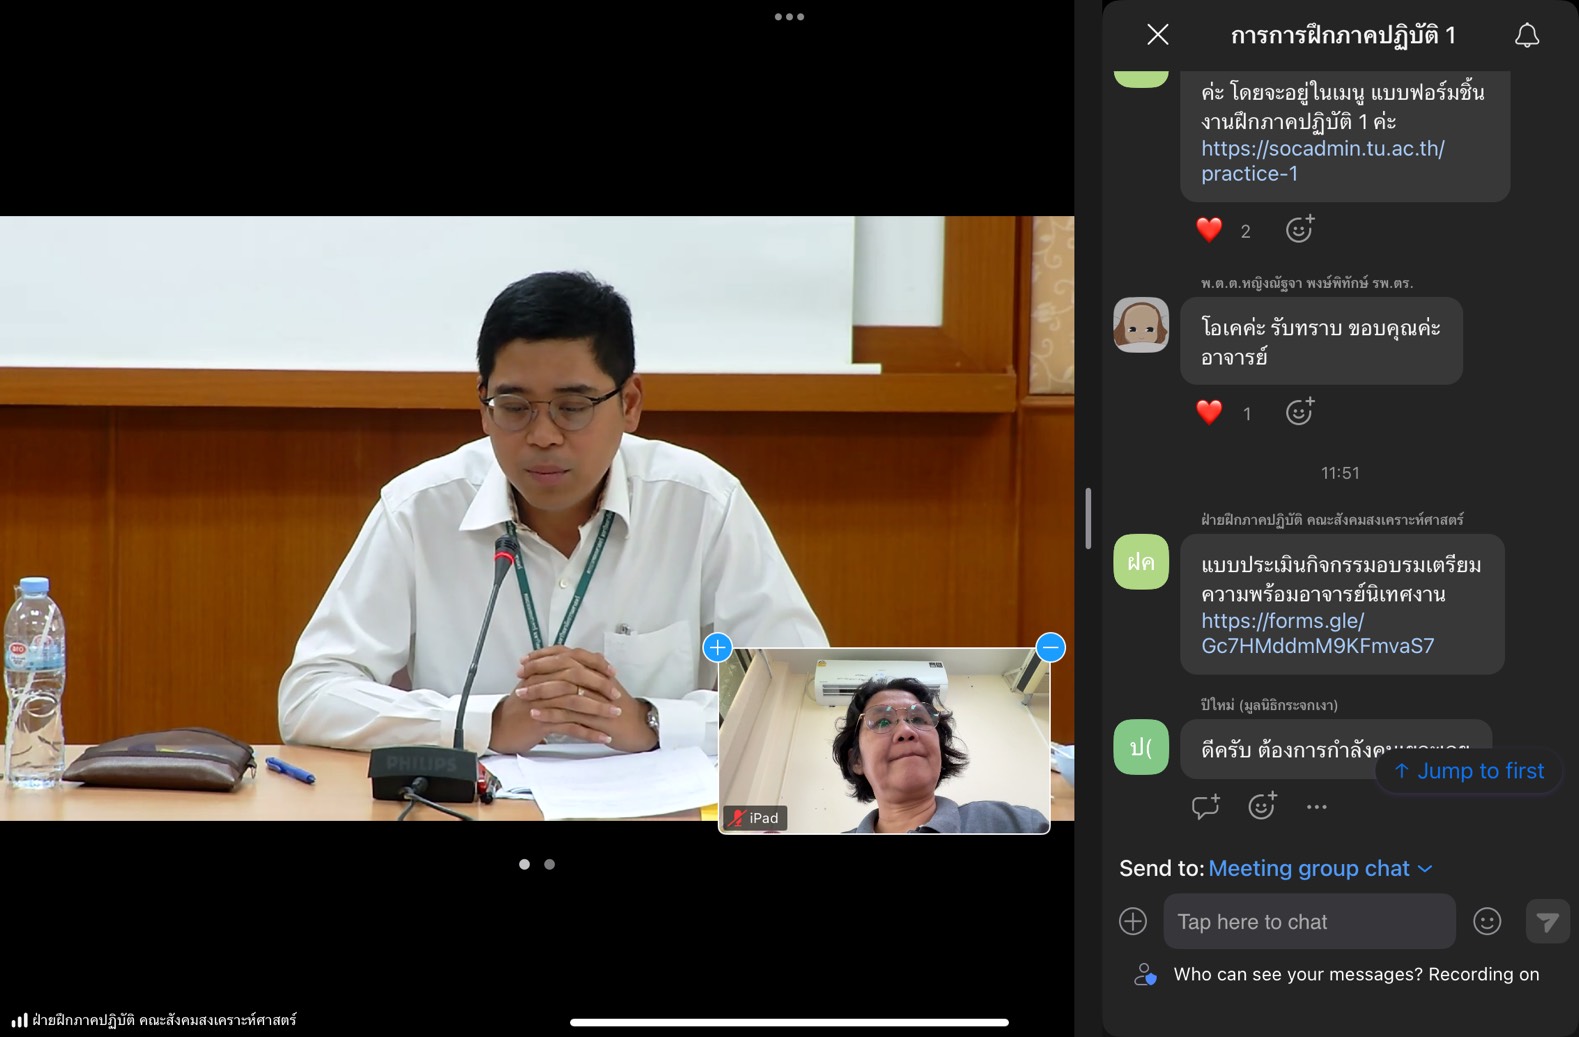Open the forms.gle evaluation form link
The width and height of the screenshot is (1579, 1037).
pos(1317,633)
